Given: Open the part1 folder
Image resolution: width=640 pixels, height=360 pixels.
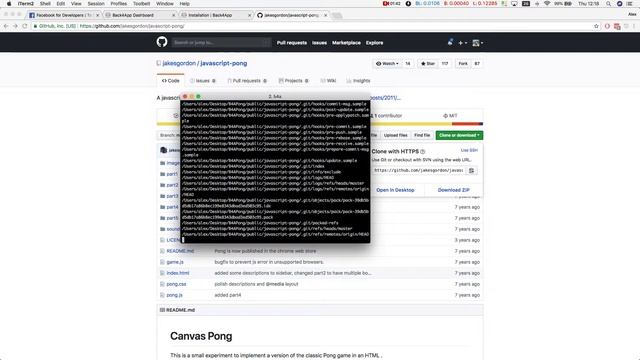Looking at the screenshot, I should point(172,174).
